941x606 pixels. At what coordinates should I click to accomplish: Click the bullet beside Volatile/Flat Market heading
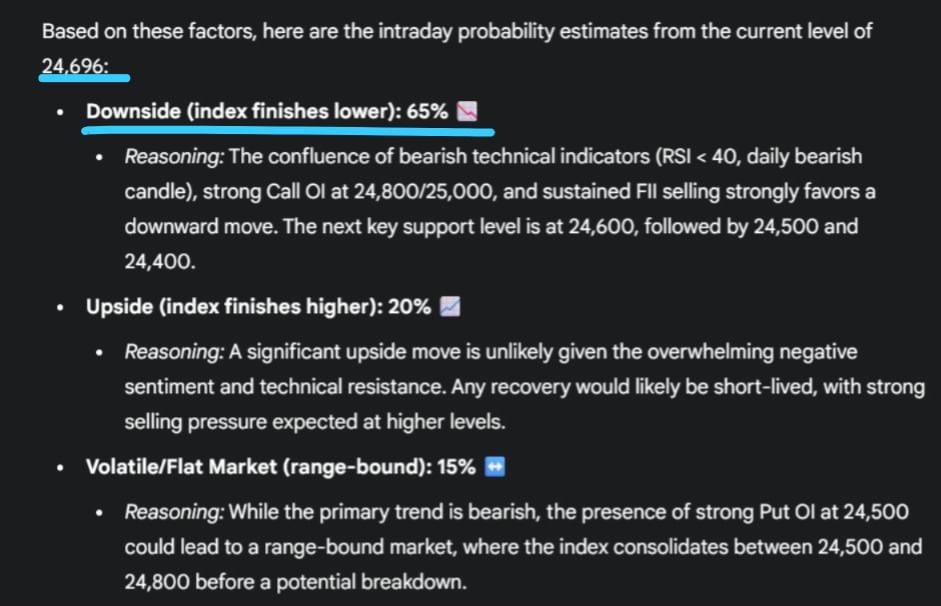click(63, 468)
